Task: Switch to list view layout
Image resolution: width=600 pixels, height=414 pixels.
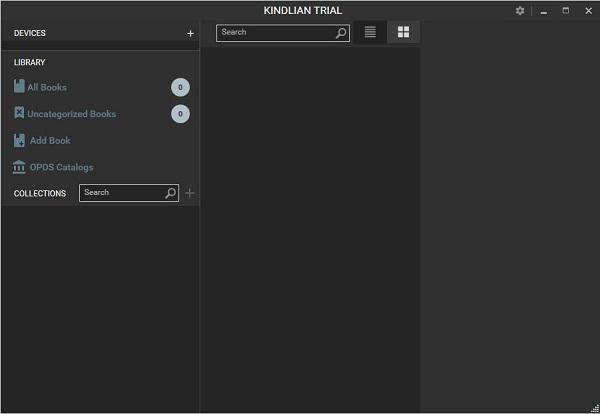Action: coord(370,32)
